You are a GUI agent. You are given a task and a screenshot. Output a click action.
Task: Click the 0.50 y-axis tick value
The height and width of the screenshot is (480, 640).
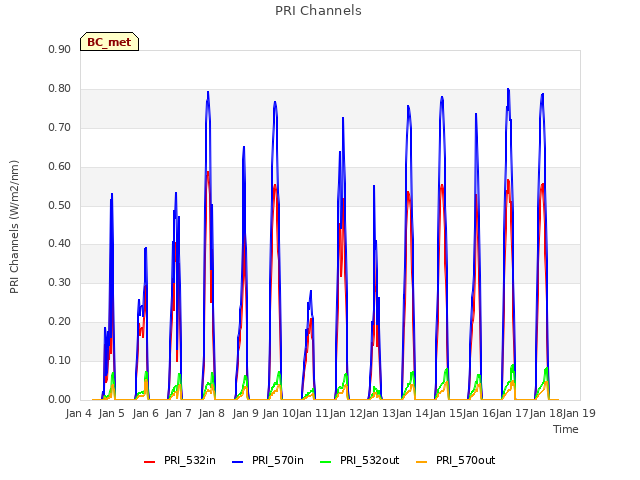pos(60,205)
